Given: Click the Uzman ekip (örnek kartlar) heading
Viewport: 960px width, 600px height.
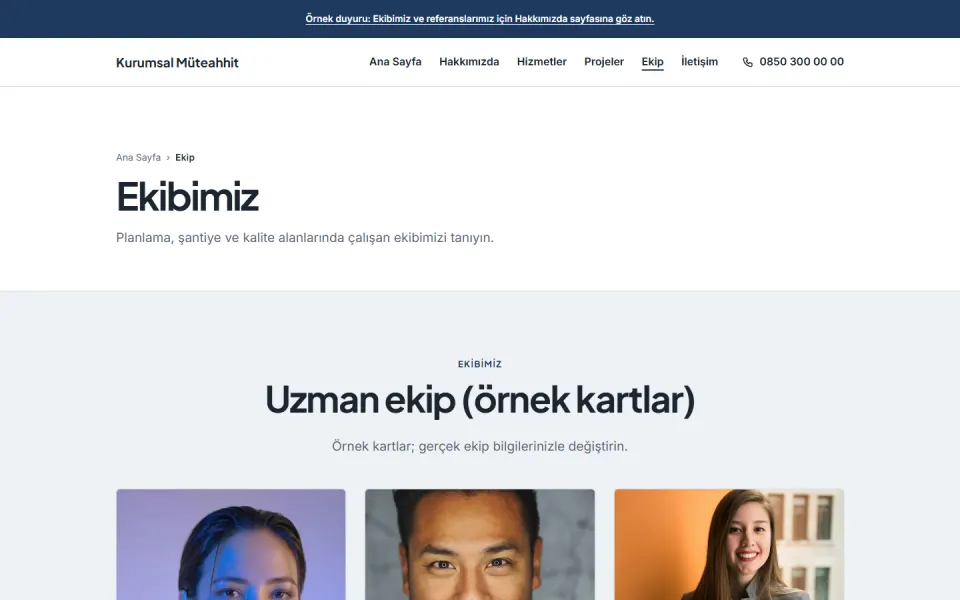Looking at the screenshot, I should [480, 400].
